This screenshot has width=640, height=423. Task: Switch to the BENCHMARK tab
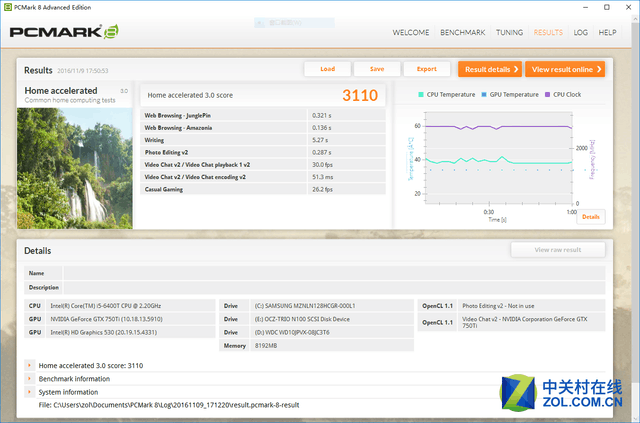462,32
